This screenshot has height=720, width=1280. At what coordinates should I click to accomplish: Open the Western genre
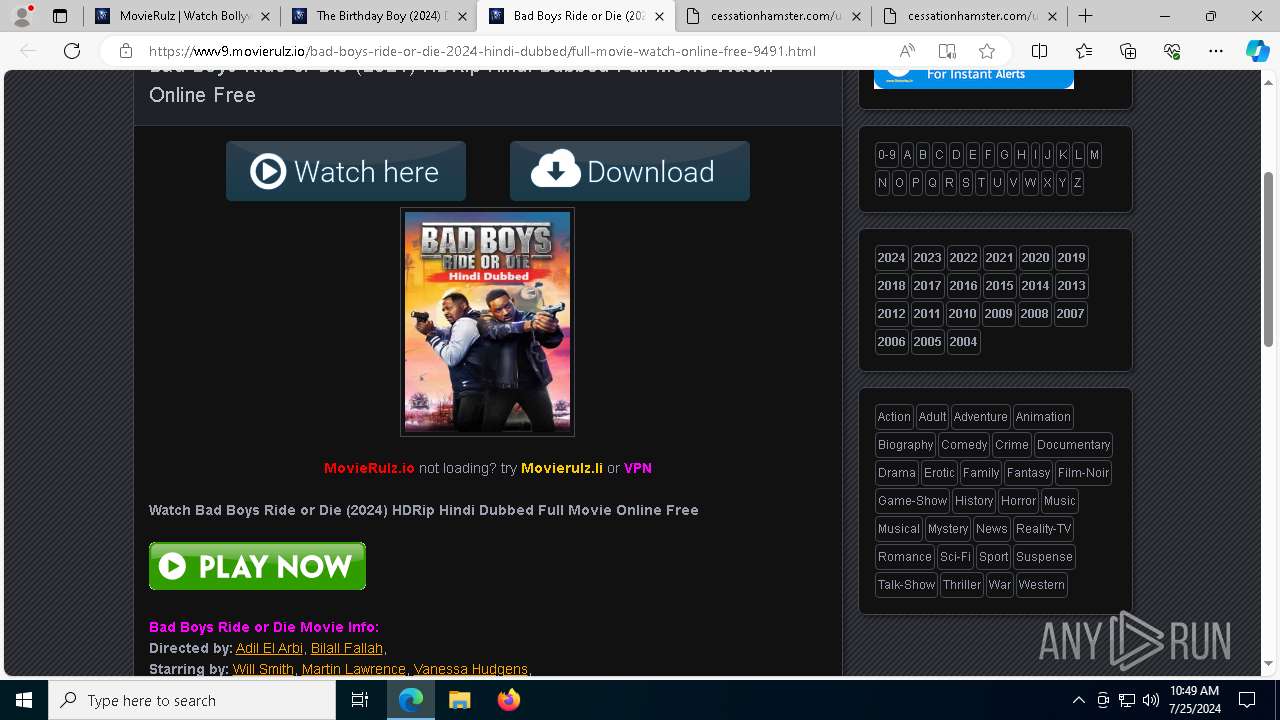[1041, 585]
